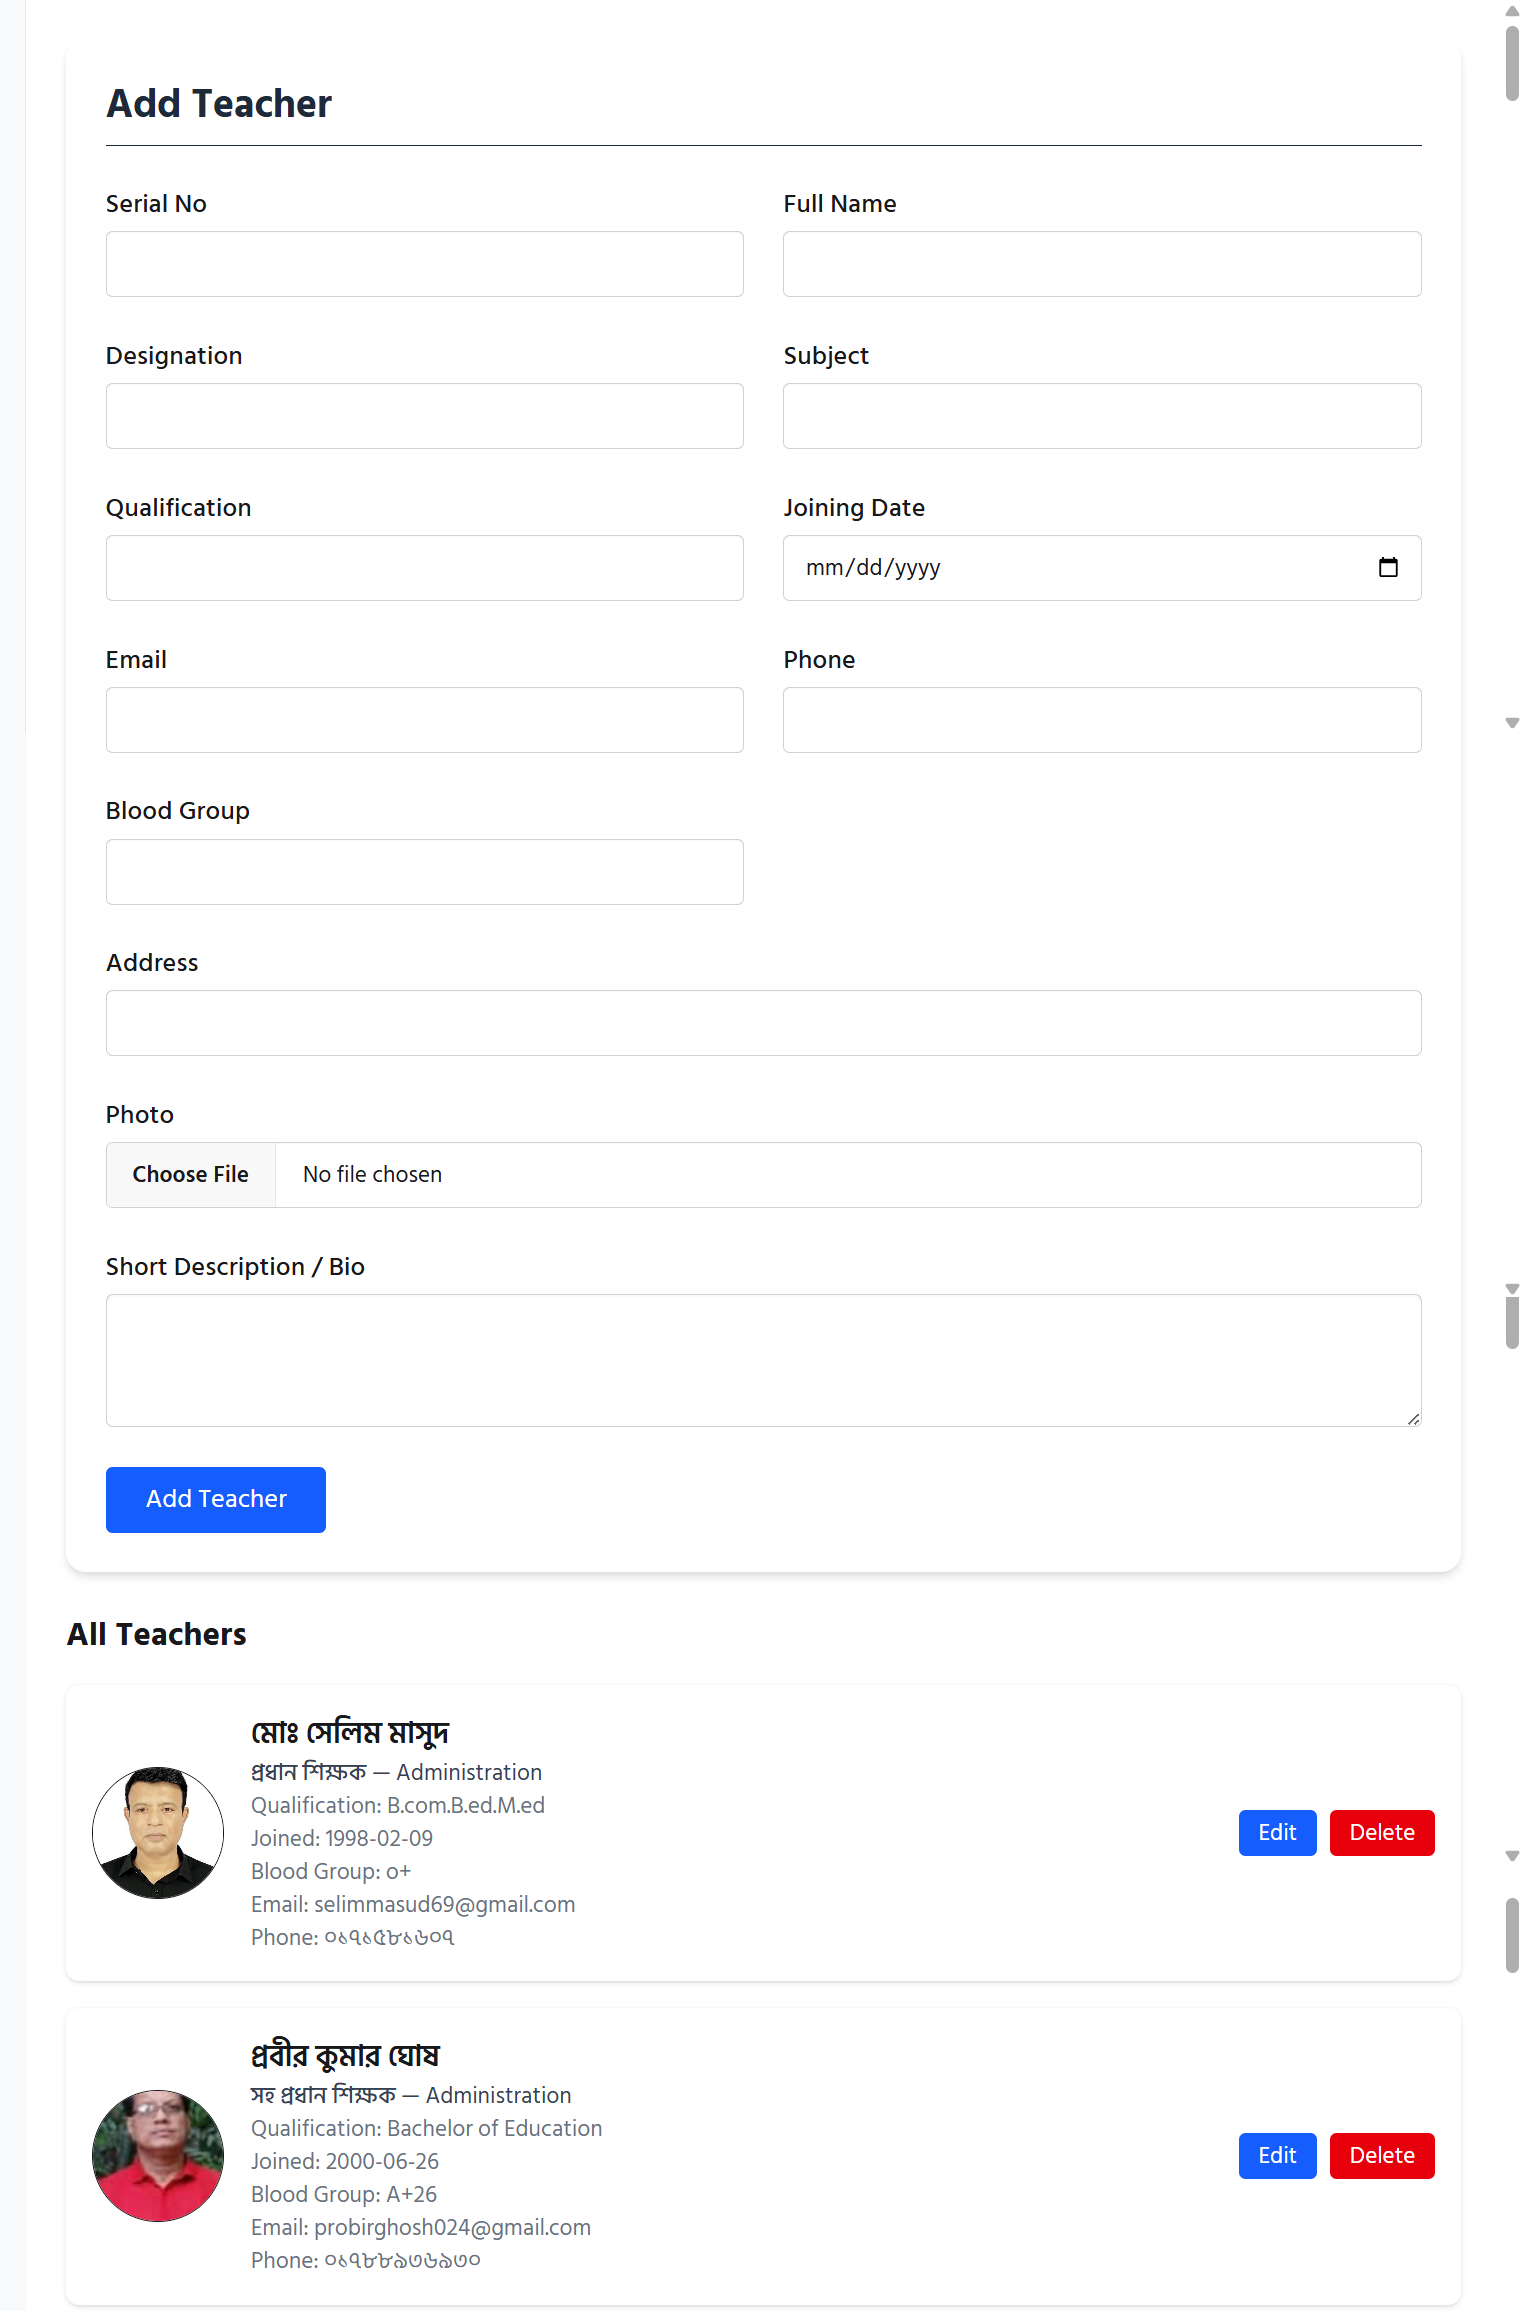Submit the blue Add Teacher button

[x=216, y=1499]
